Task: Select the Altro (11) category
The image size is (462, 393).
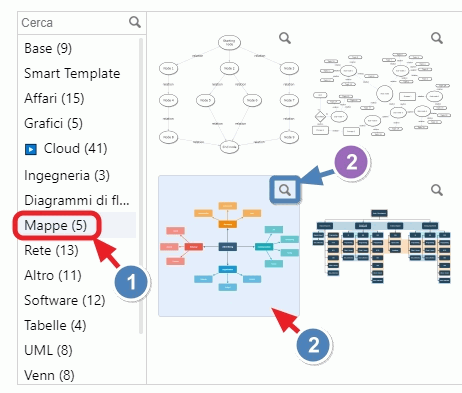Action: click(x=53, y=275)
